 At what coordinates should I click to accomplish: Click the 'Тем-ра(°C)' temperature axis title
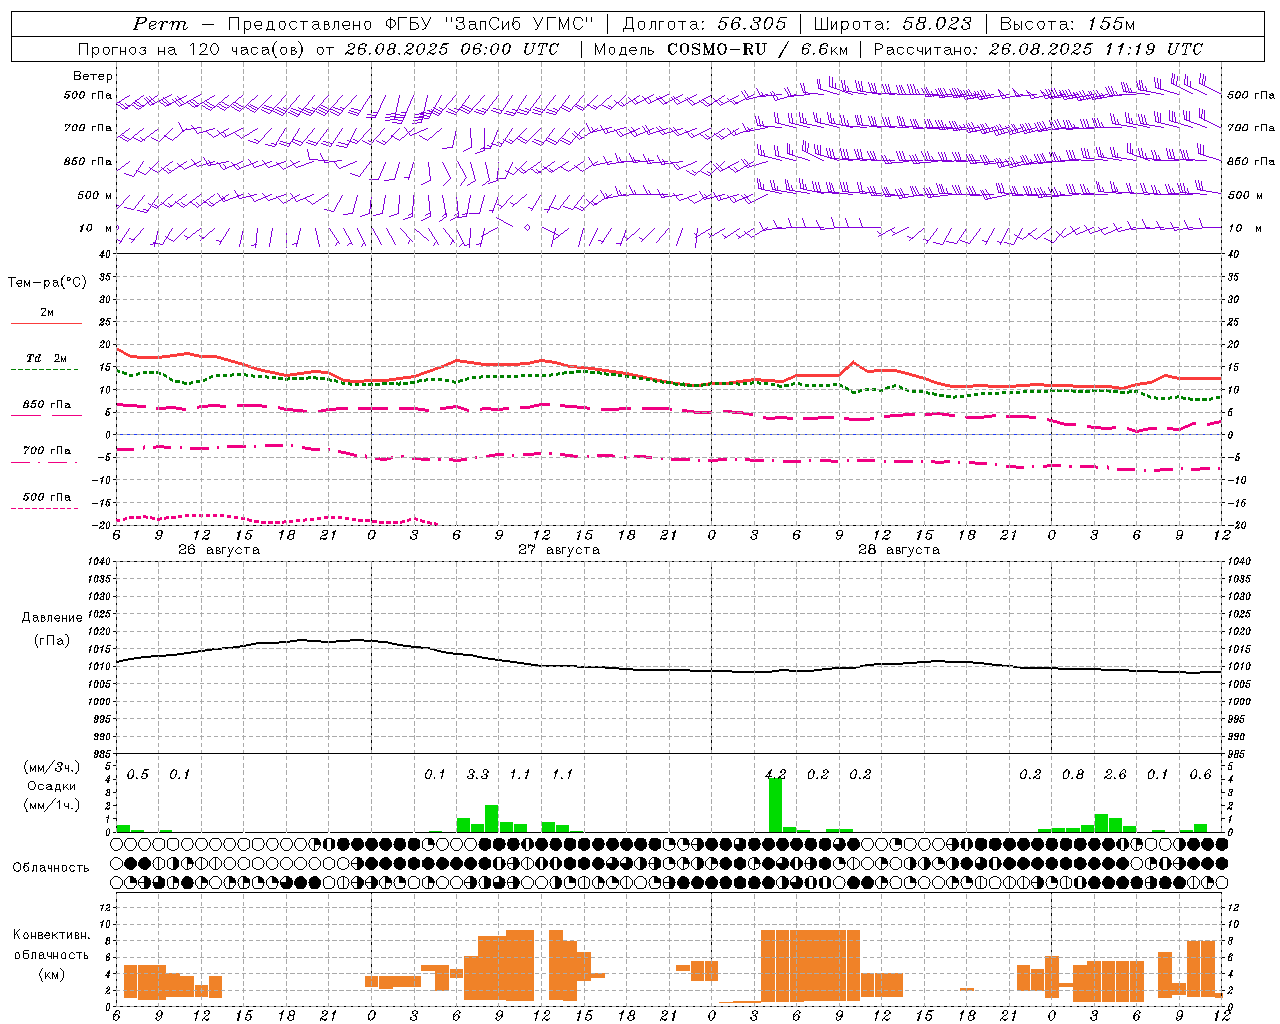pos(47,283)
